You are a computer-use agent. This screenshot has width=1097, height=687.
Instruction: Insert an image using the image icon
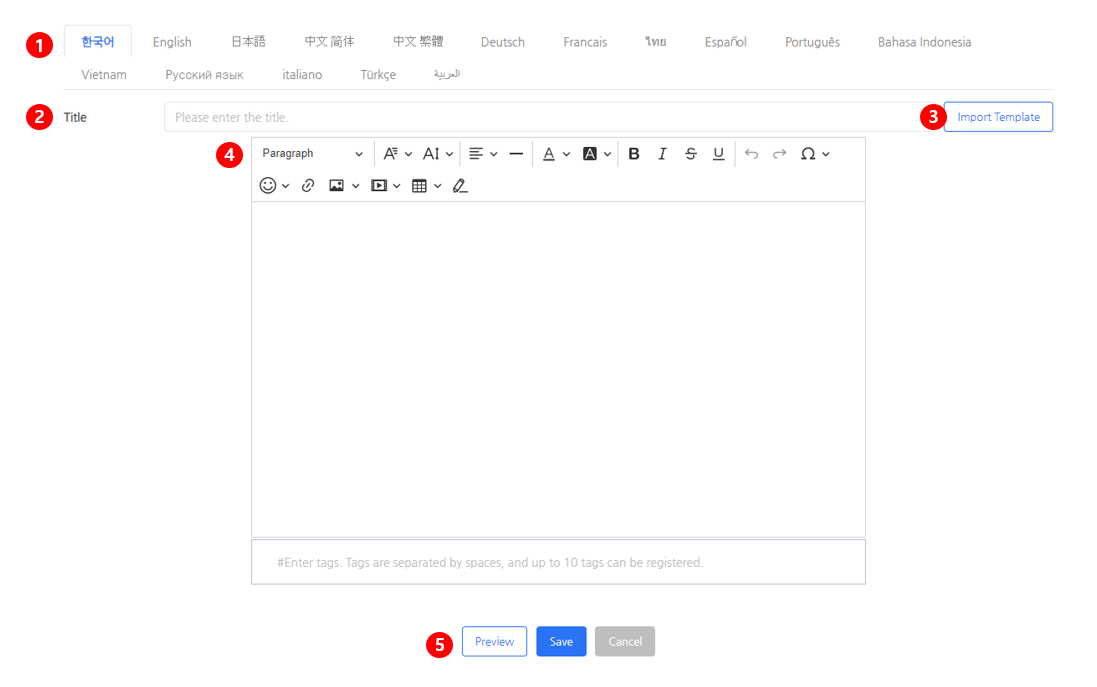[x=343, y=186]
